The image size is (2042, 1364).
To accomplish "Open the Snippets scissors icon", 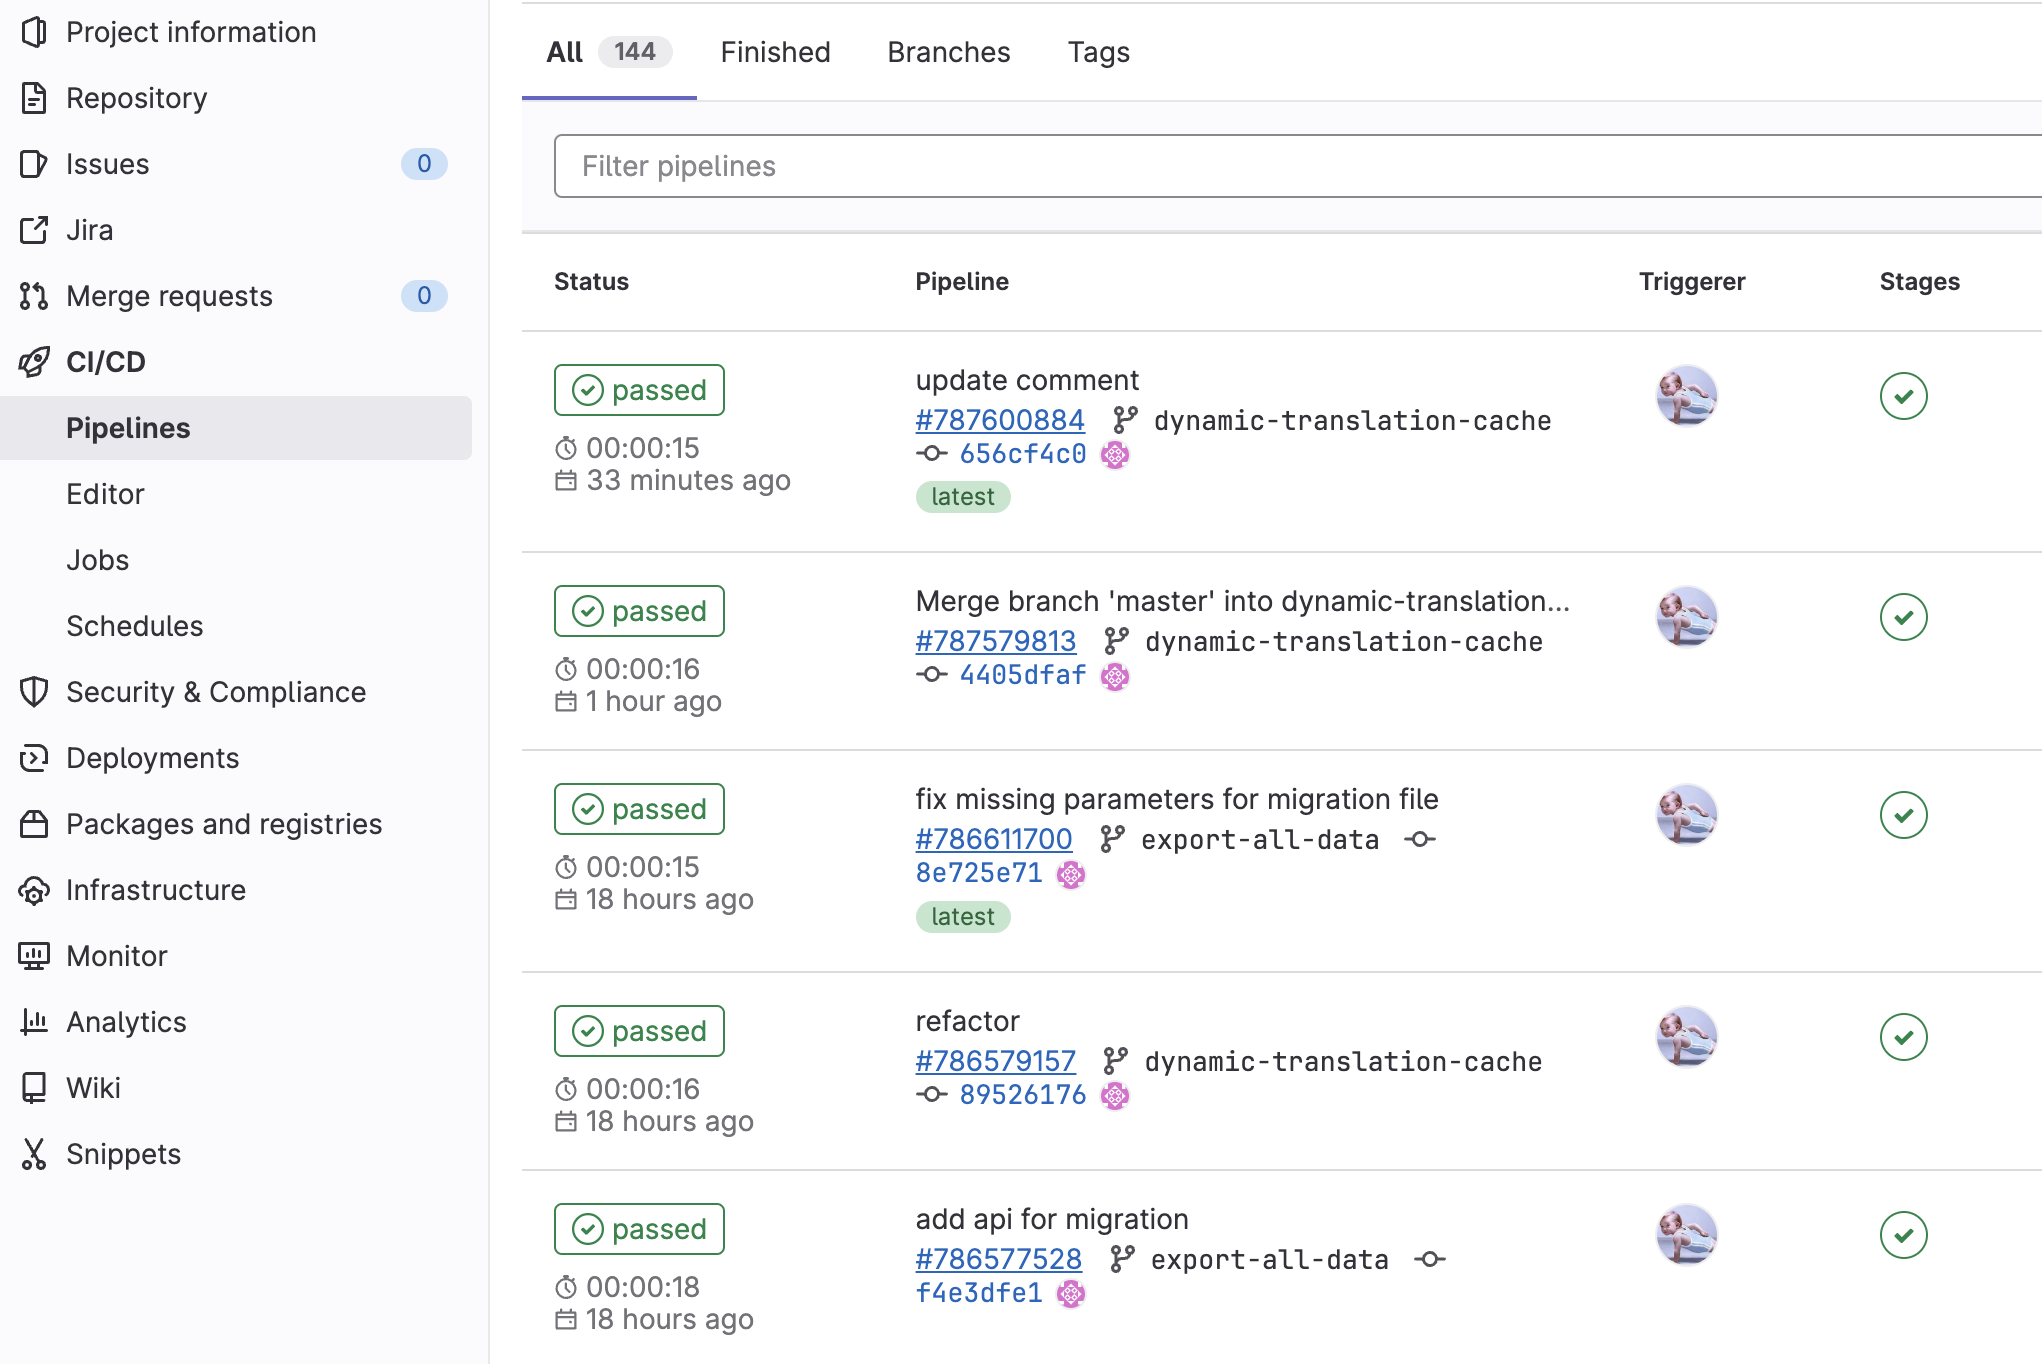I will coord(34,1154).
